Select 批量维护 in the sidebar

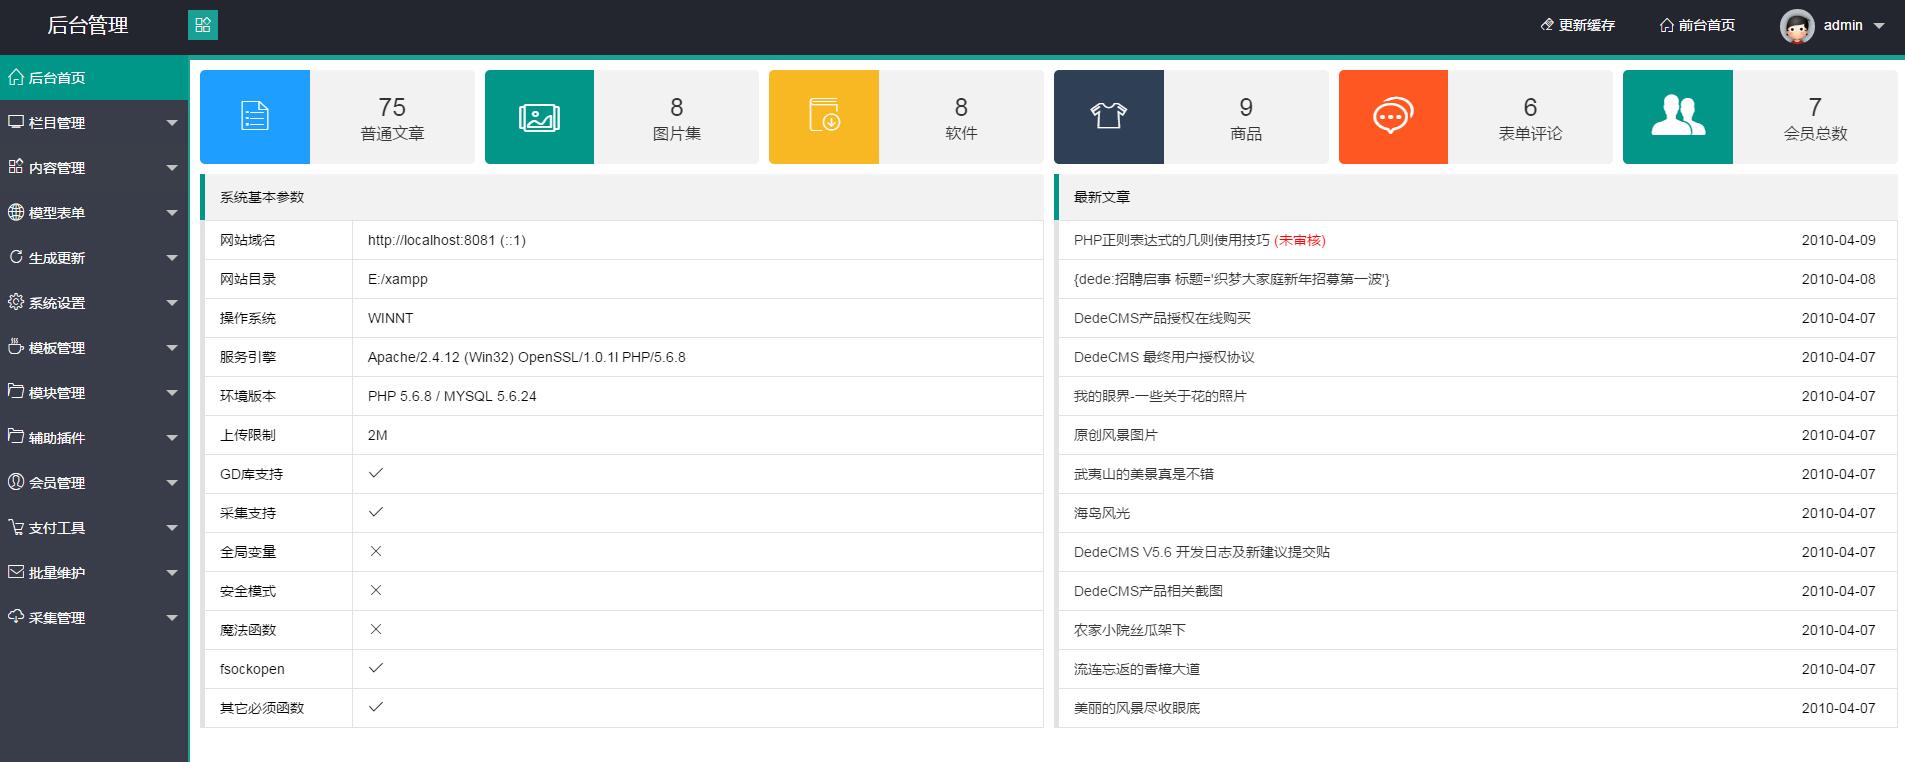tap(94, 572)
